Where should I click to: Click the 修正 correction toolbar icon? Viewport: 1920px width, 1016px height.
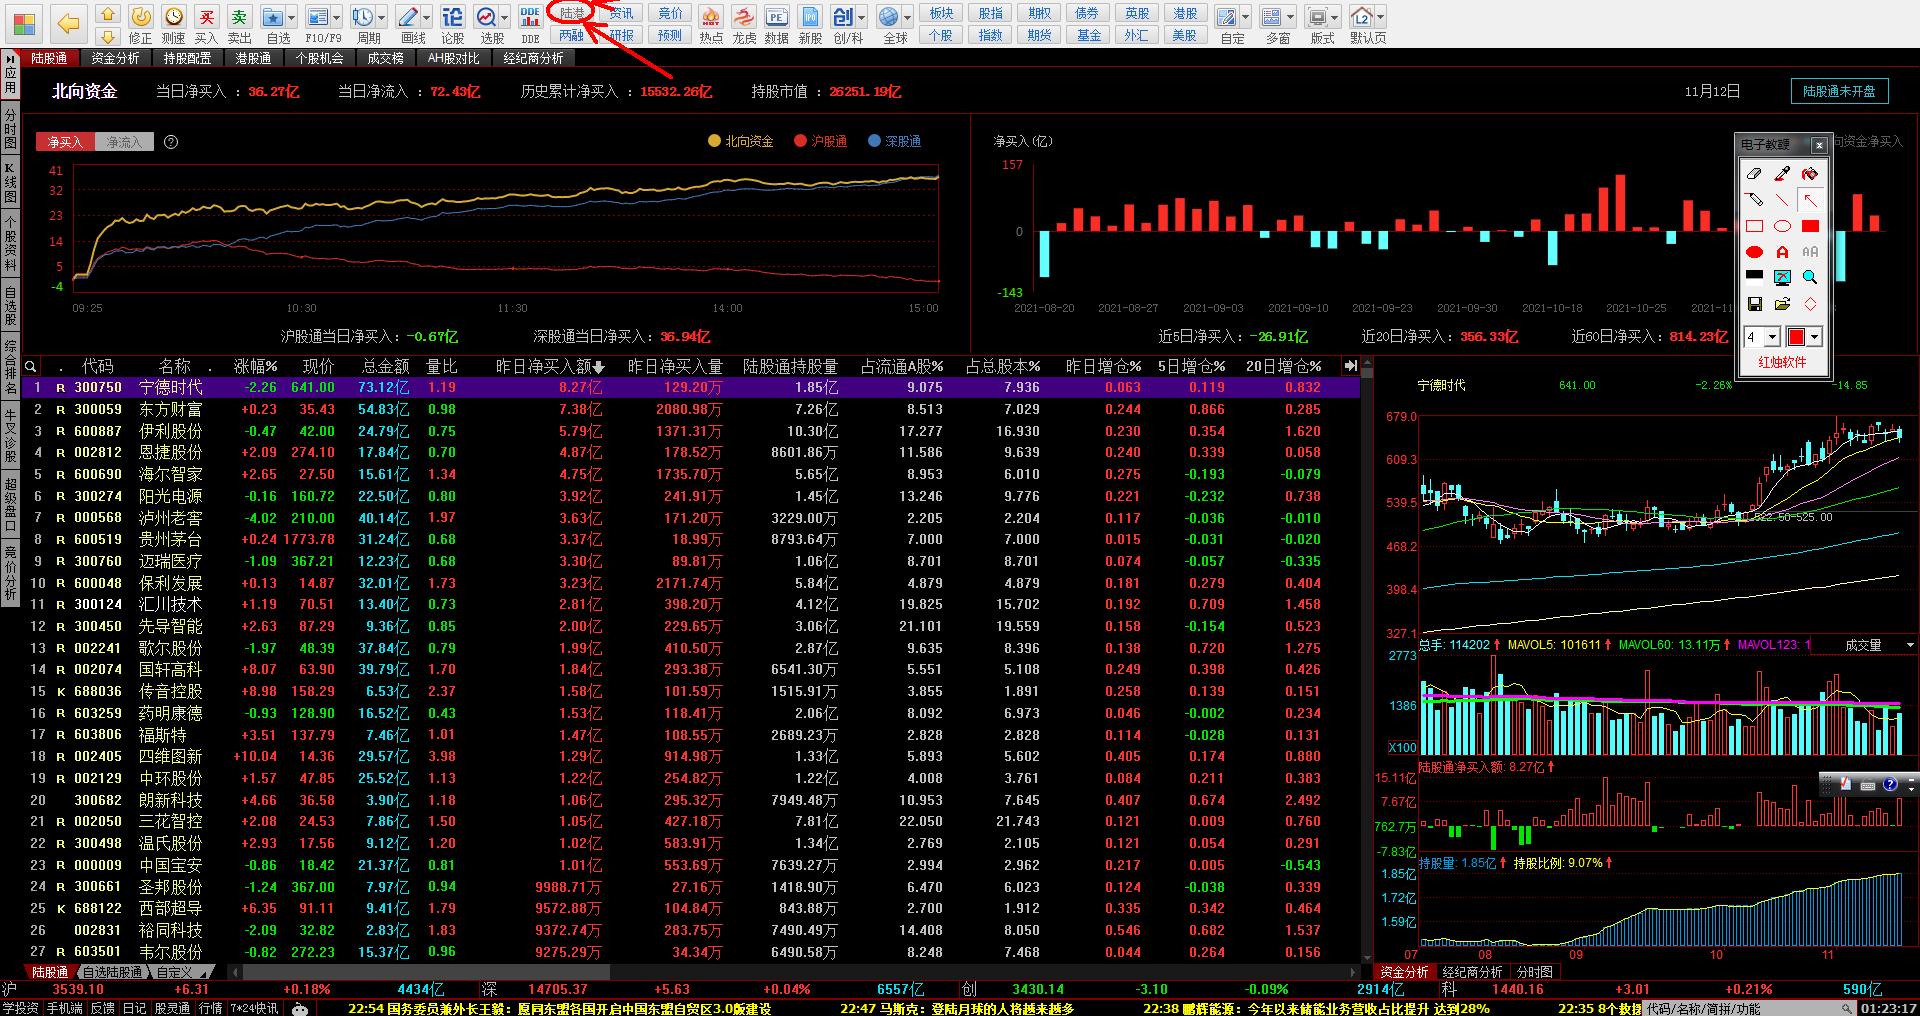[141, 17]
